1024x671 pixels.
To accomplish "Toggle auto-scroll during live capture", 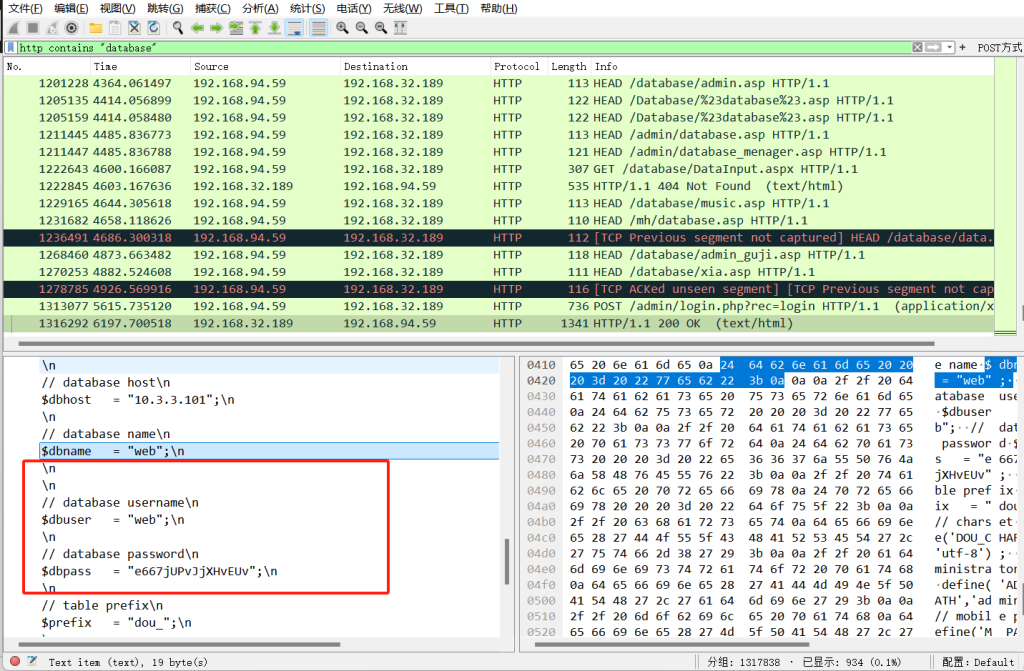I will click(295, 28).
